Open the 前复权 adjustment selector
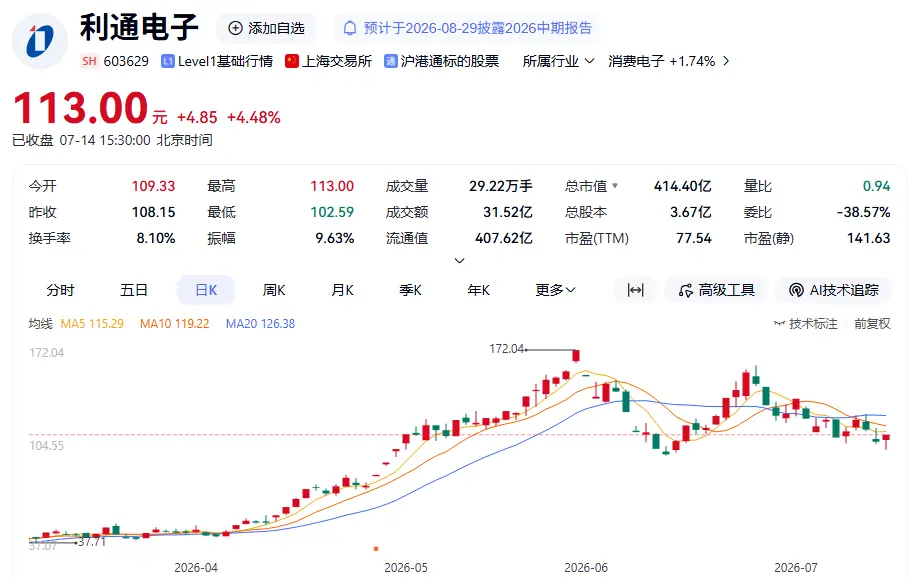This screenshot has width=915, height=579. [x=872, y=323]
